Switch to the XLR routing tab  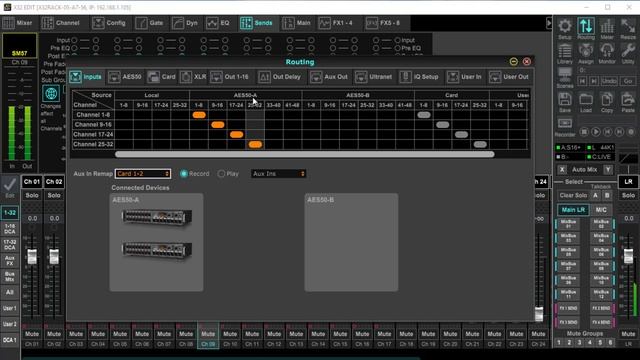[x=193, y=77]
